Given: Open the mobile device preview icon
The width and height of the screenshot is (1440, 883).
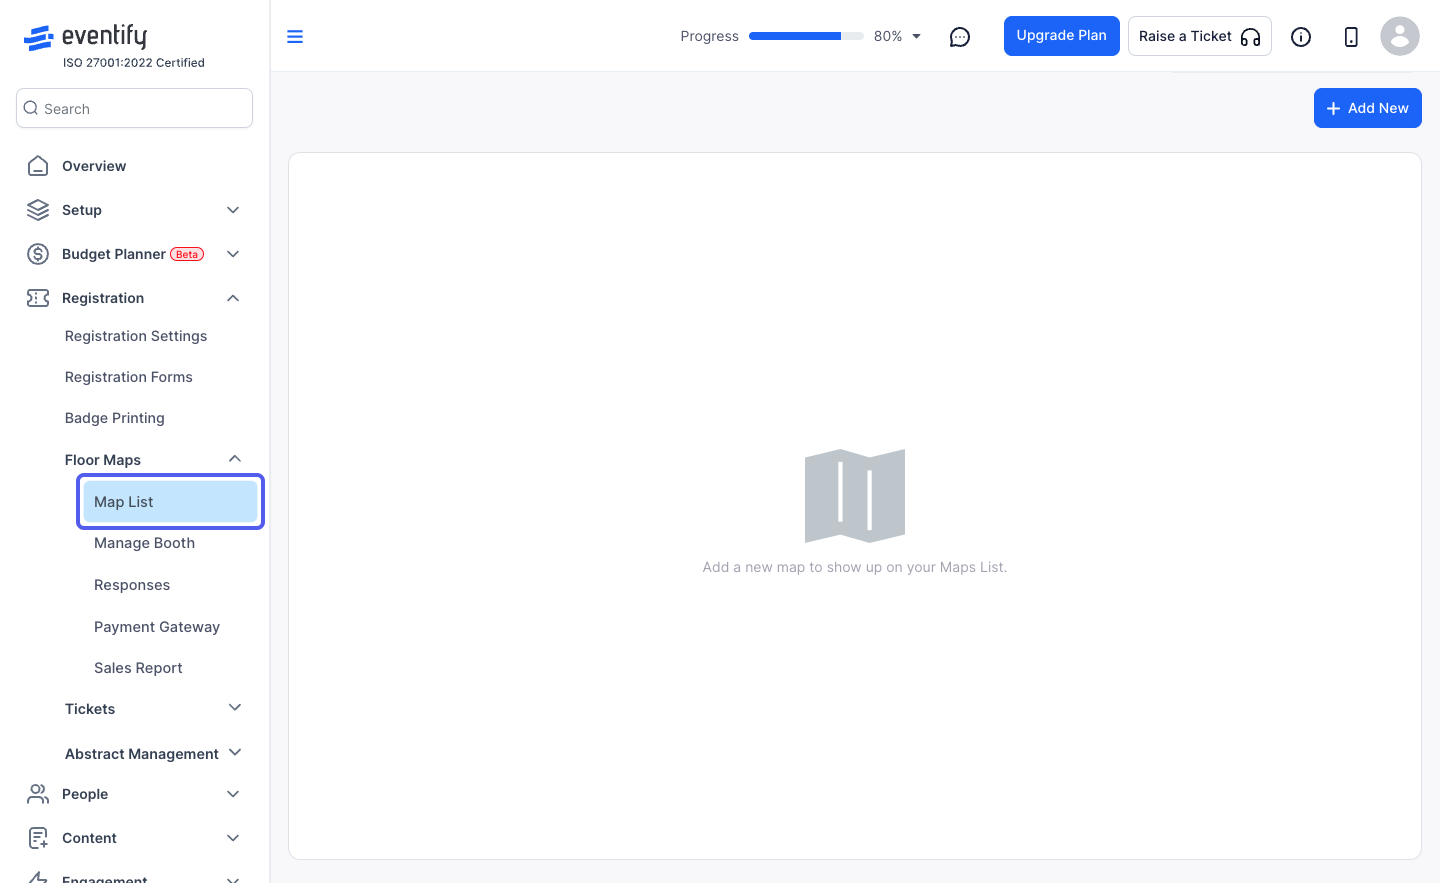Looking at the screenshot, I should pyautogui.click(x=1351, y=37).
